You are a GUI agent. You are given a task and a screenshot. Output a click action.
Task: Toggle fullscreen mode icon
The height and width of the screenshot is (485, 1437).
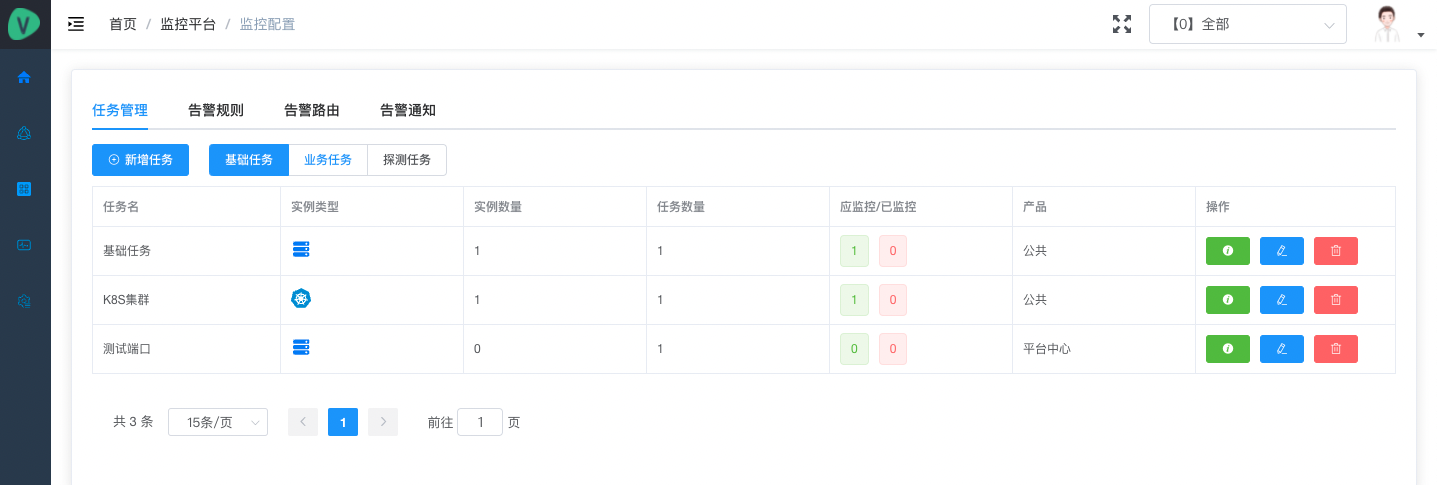[1122, 24]
